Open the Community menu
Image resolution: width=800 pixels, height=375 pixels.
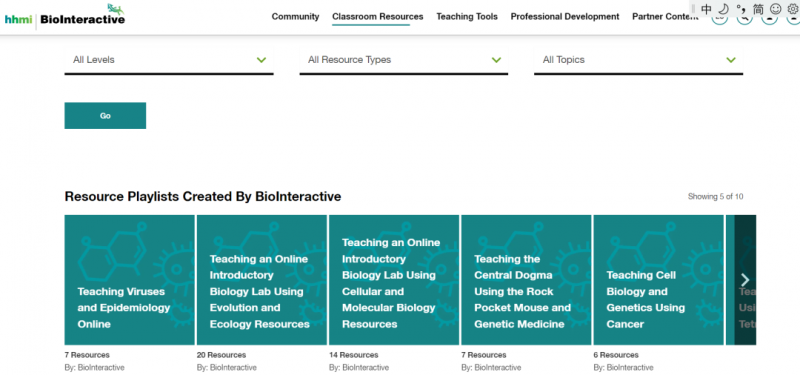pos(295,16)
